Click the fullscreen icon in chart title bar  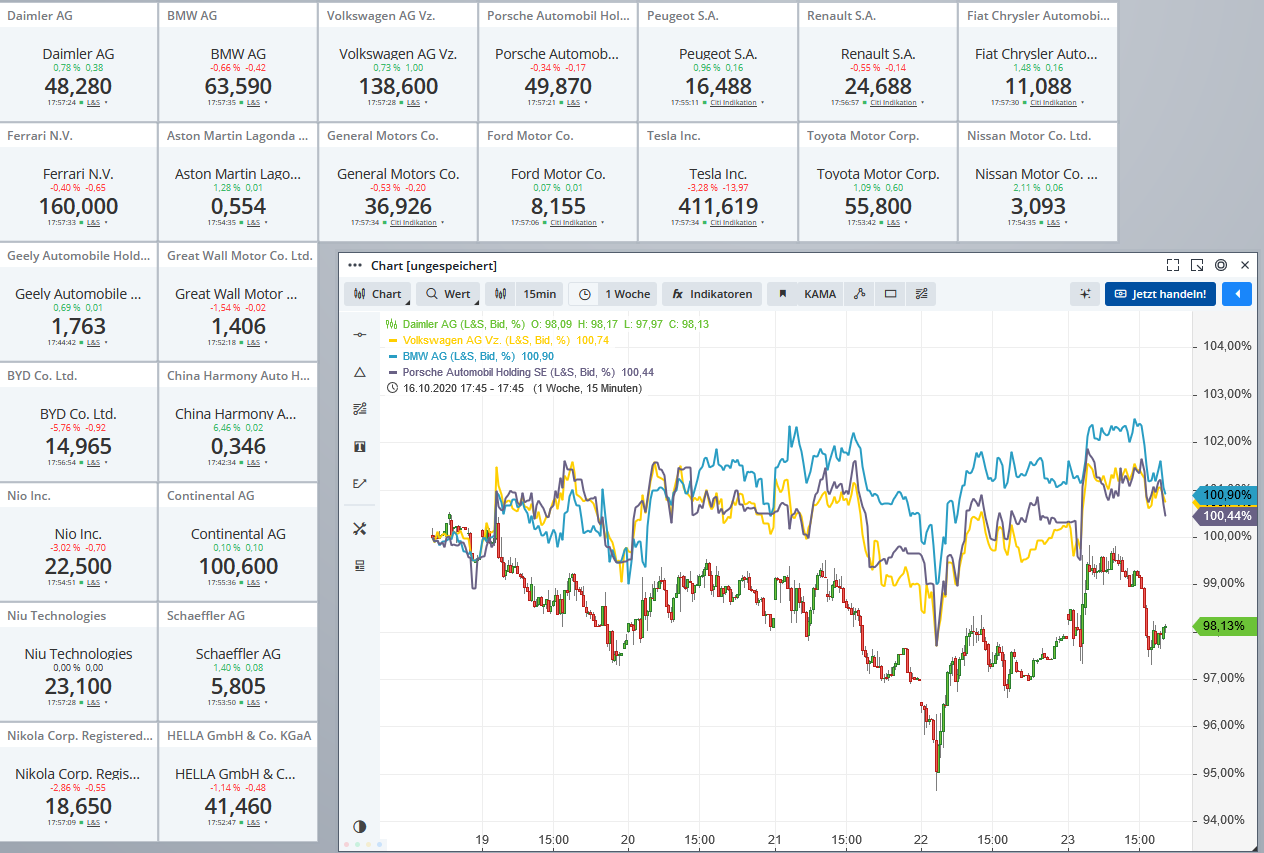coord(1173,265)
